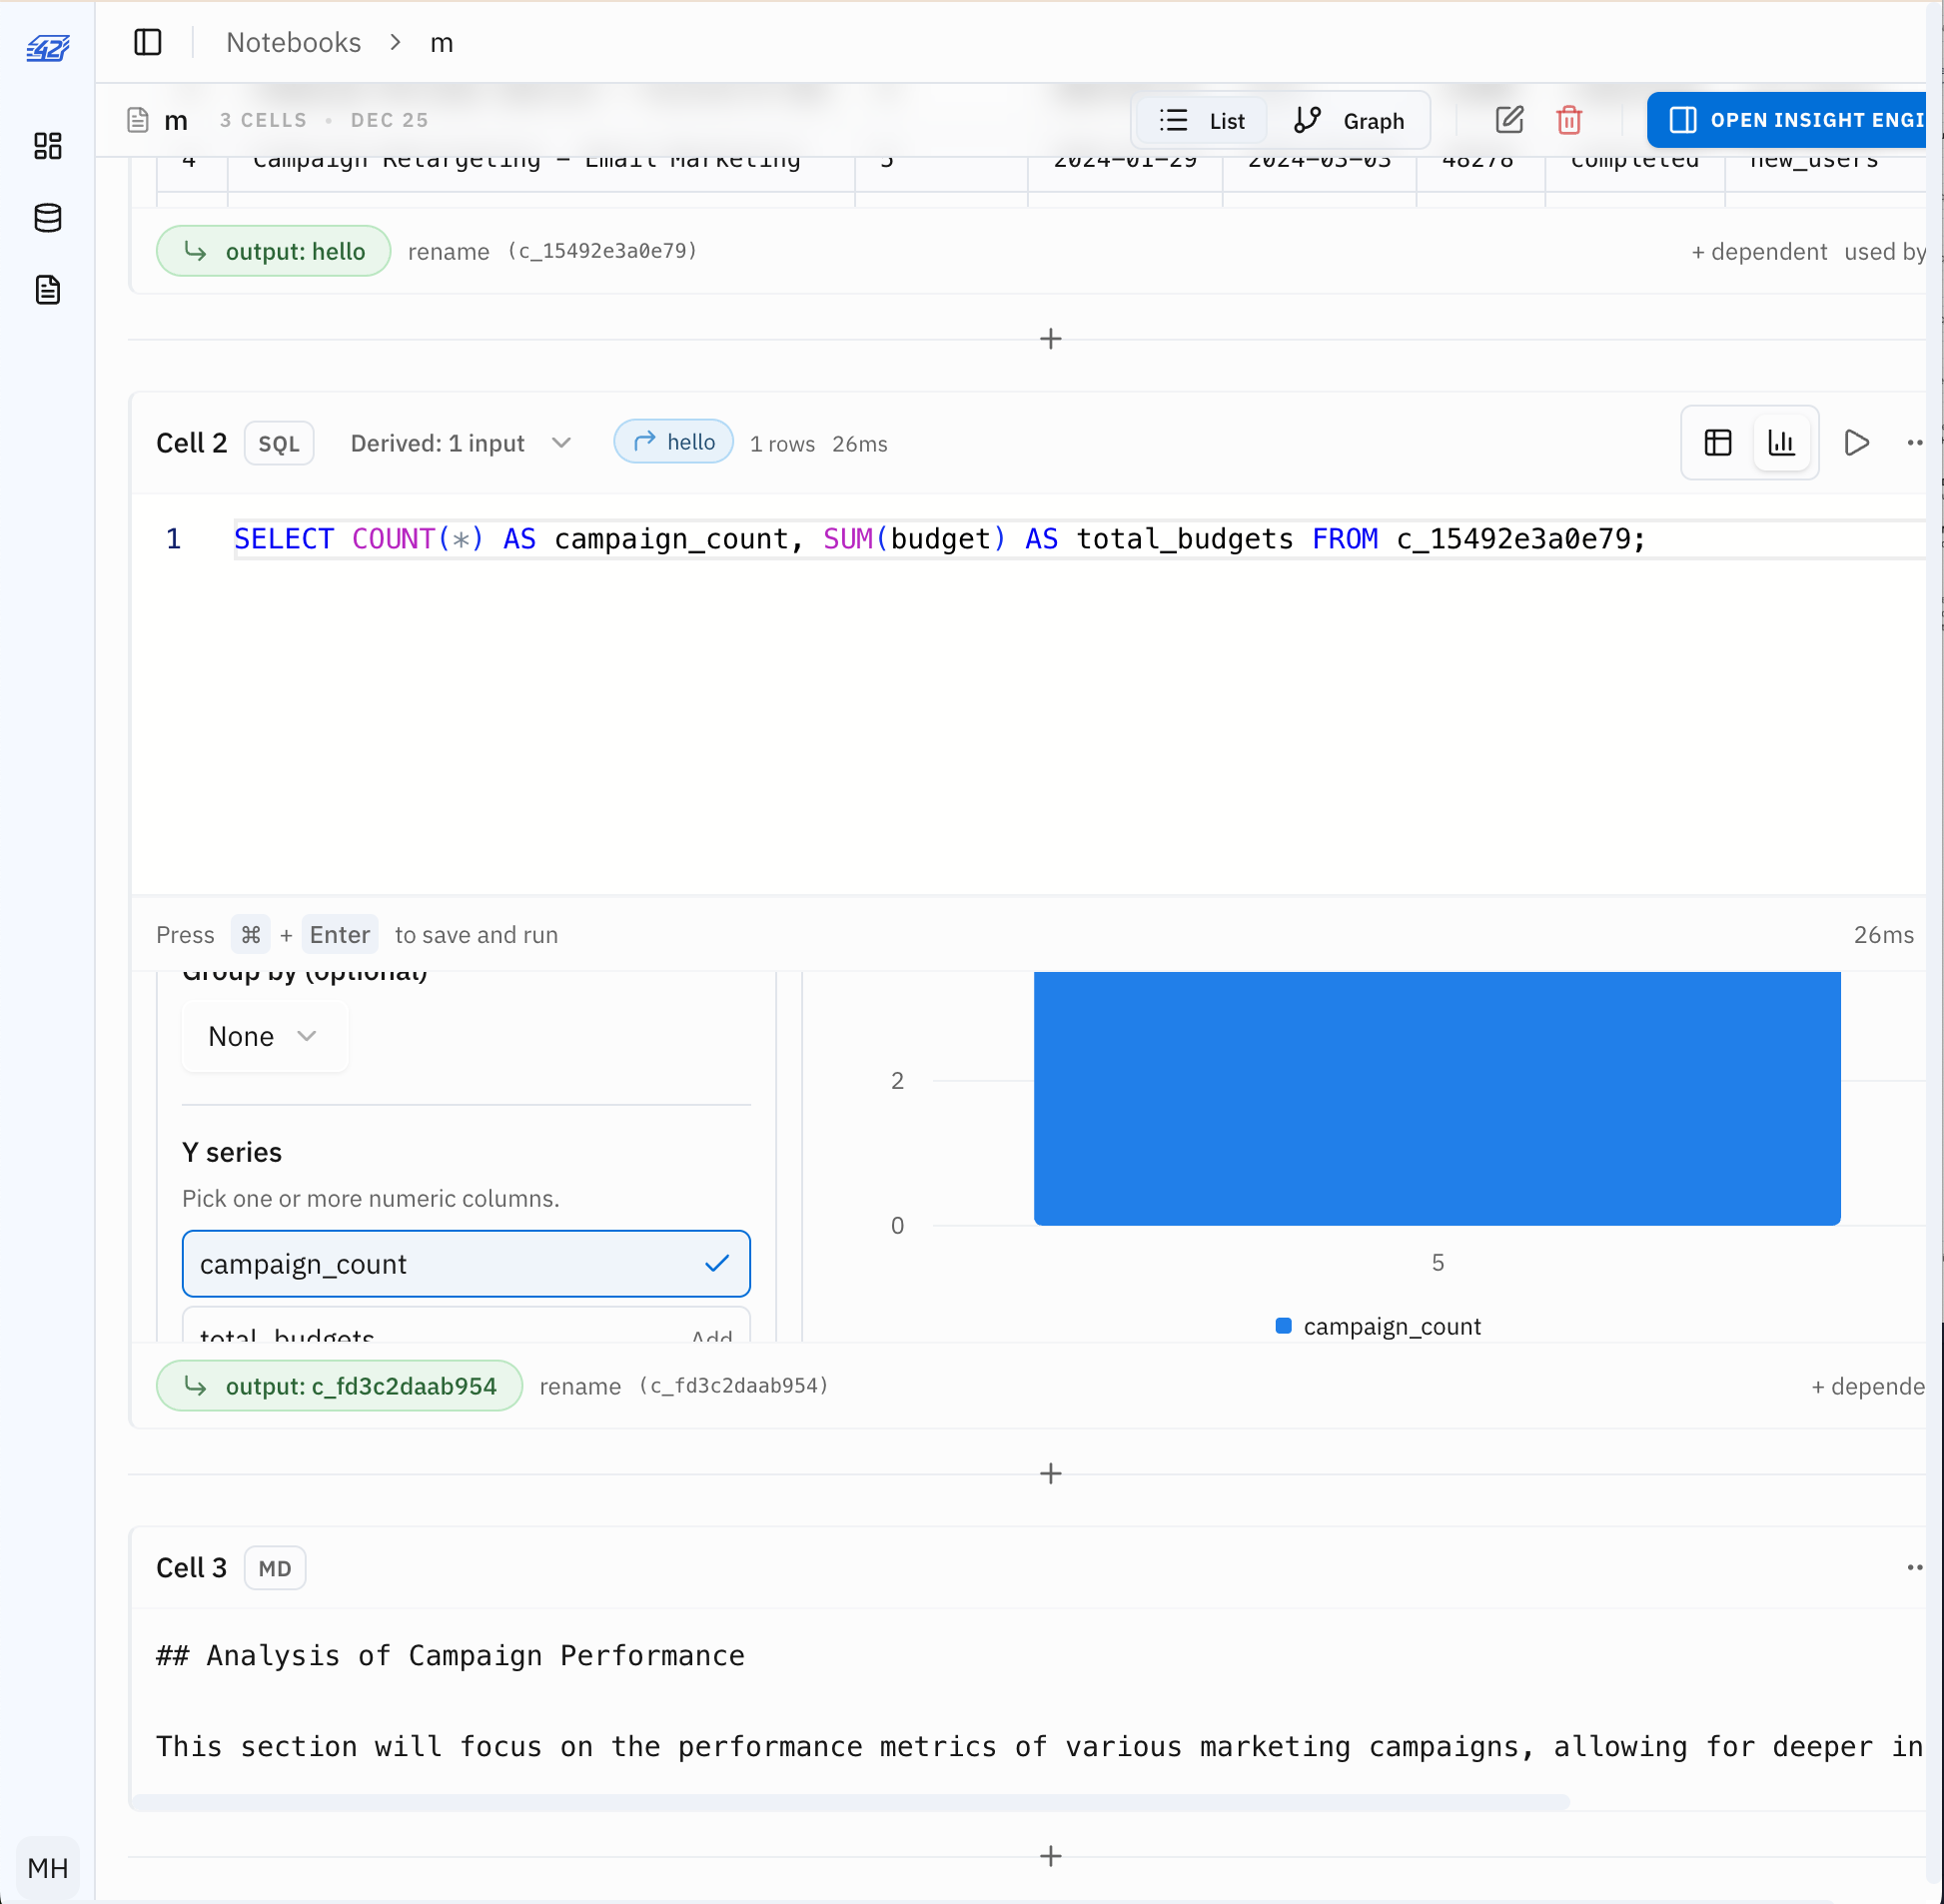The image size is (1944, 1904).
Task: Open the dashboard grid icon in sidebar
Action: point(48,146)
